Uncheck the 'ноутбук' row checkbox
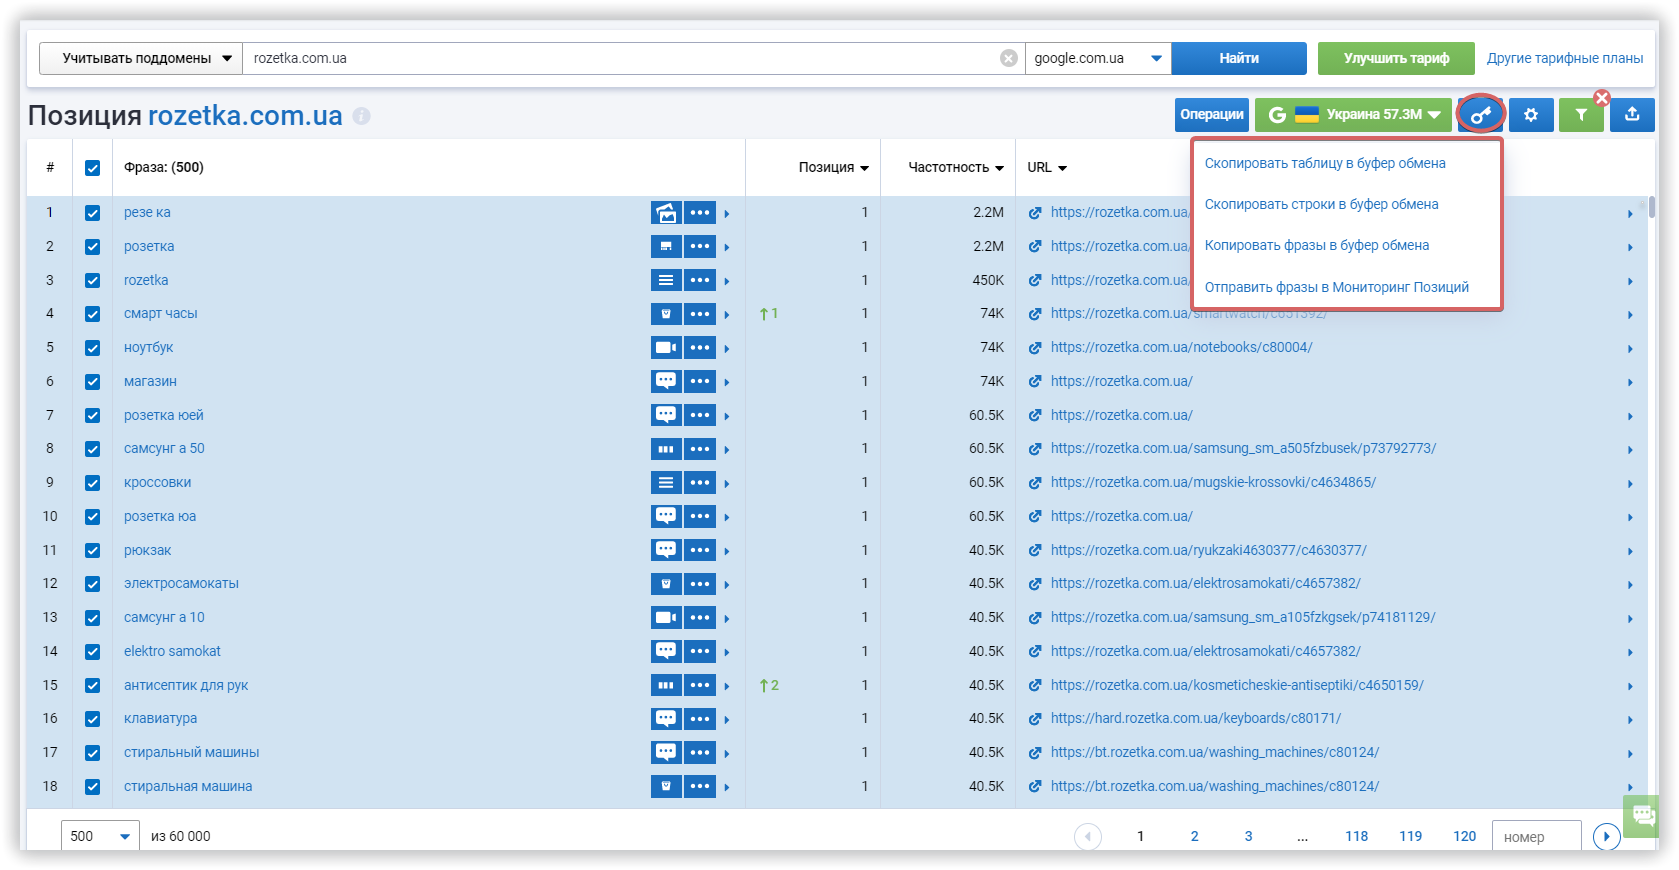The image size is (1679, 870). pyautogui.click(x=92, y=348)
